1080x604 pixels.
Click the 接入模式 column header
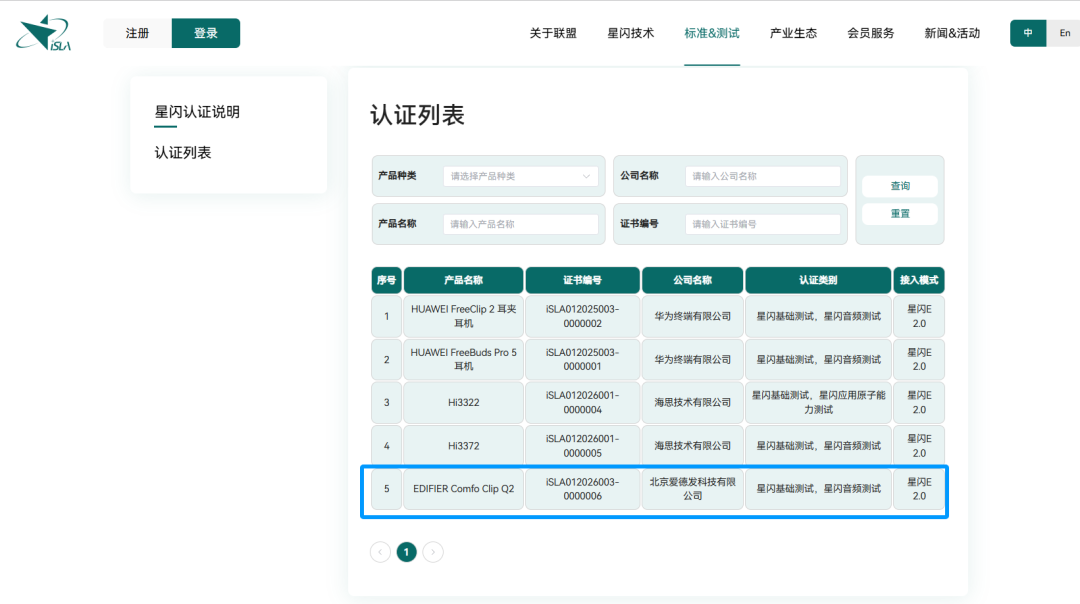point(919,280)
